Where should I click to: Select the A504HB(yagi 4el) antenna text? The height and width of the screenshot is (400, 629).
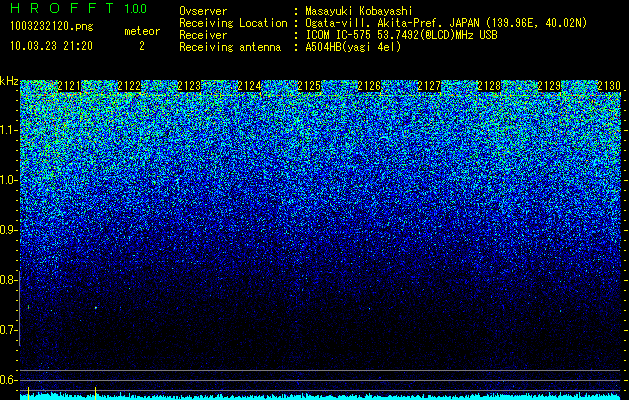click(x=353, y=47)
